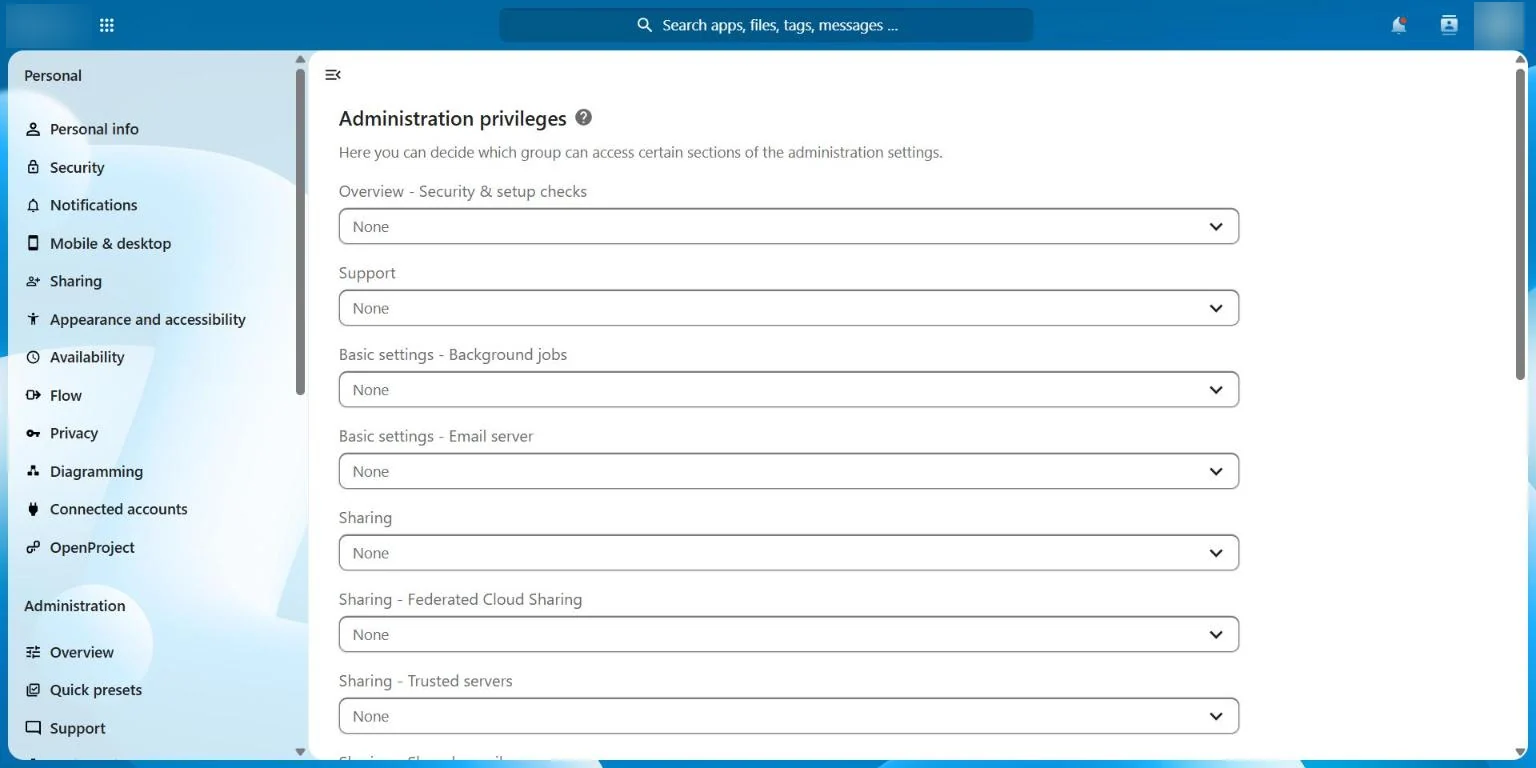Collapse the settings navigation sidebar
The image size is (1536, 768).
(333, 75)
